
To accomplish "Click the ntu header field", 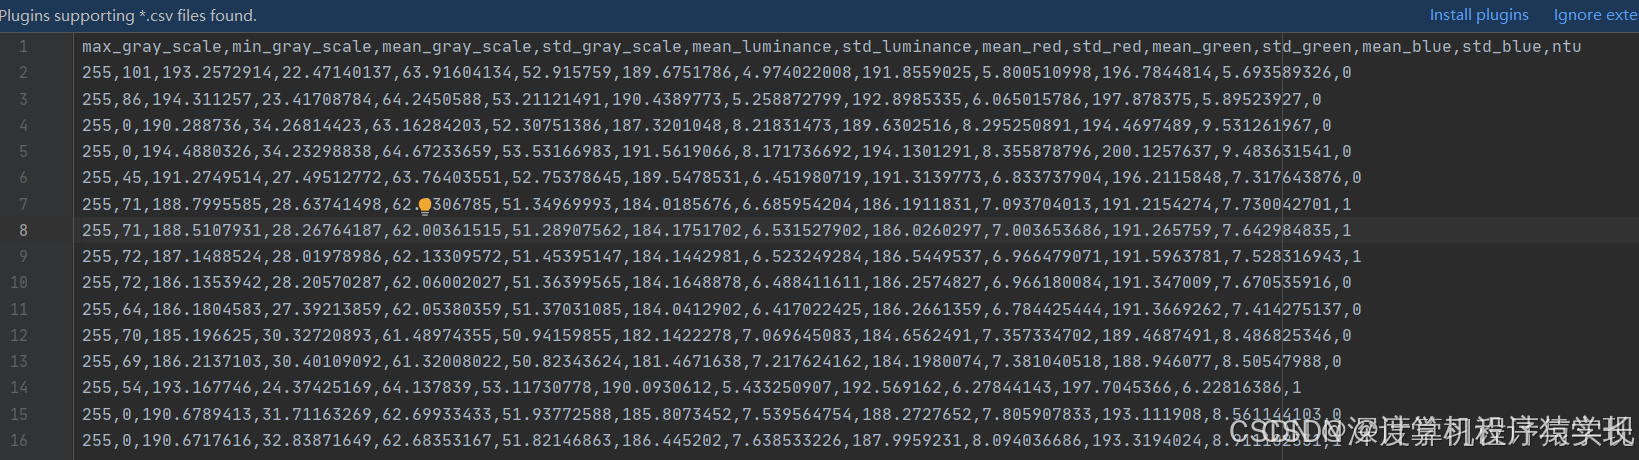I will pyautogui.click(x=1567, y=47).
